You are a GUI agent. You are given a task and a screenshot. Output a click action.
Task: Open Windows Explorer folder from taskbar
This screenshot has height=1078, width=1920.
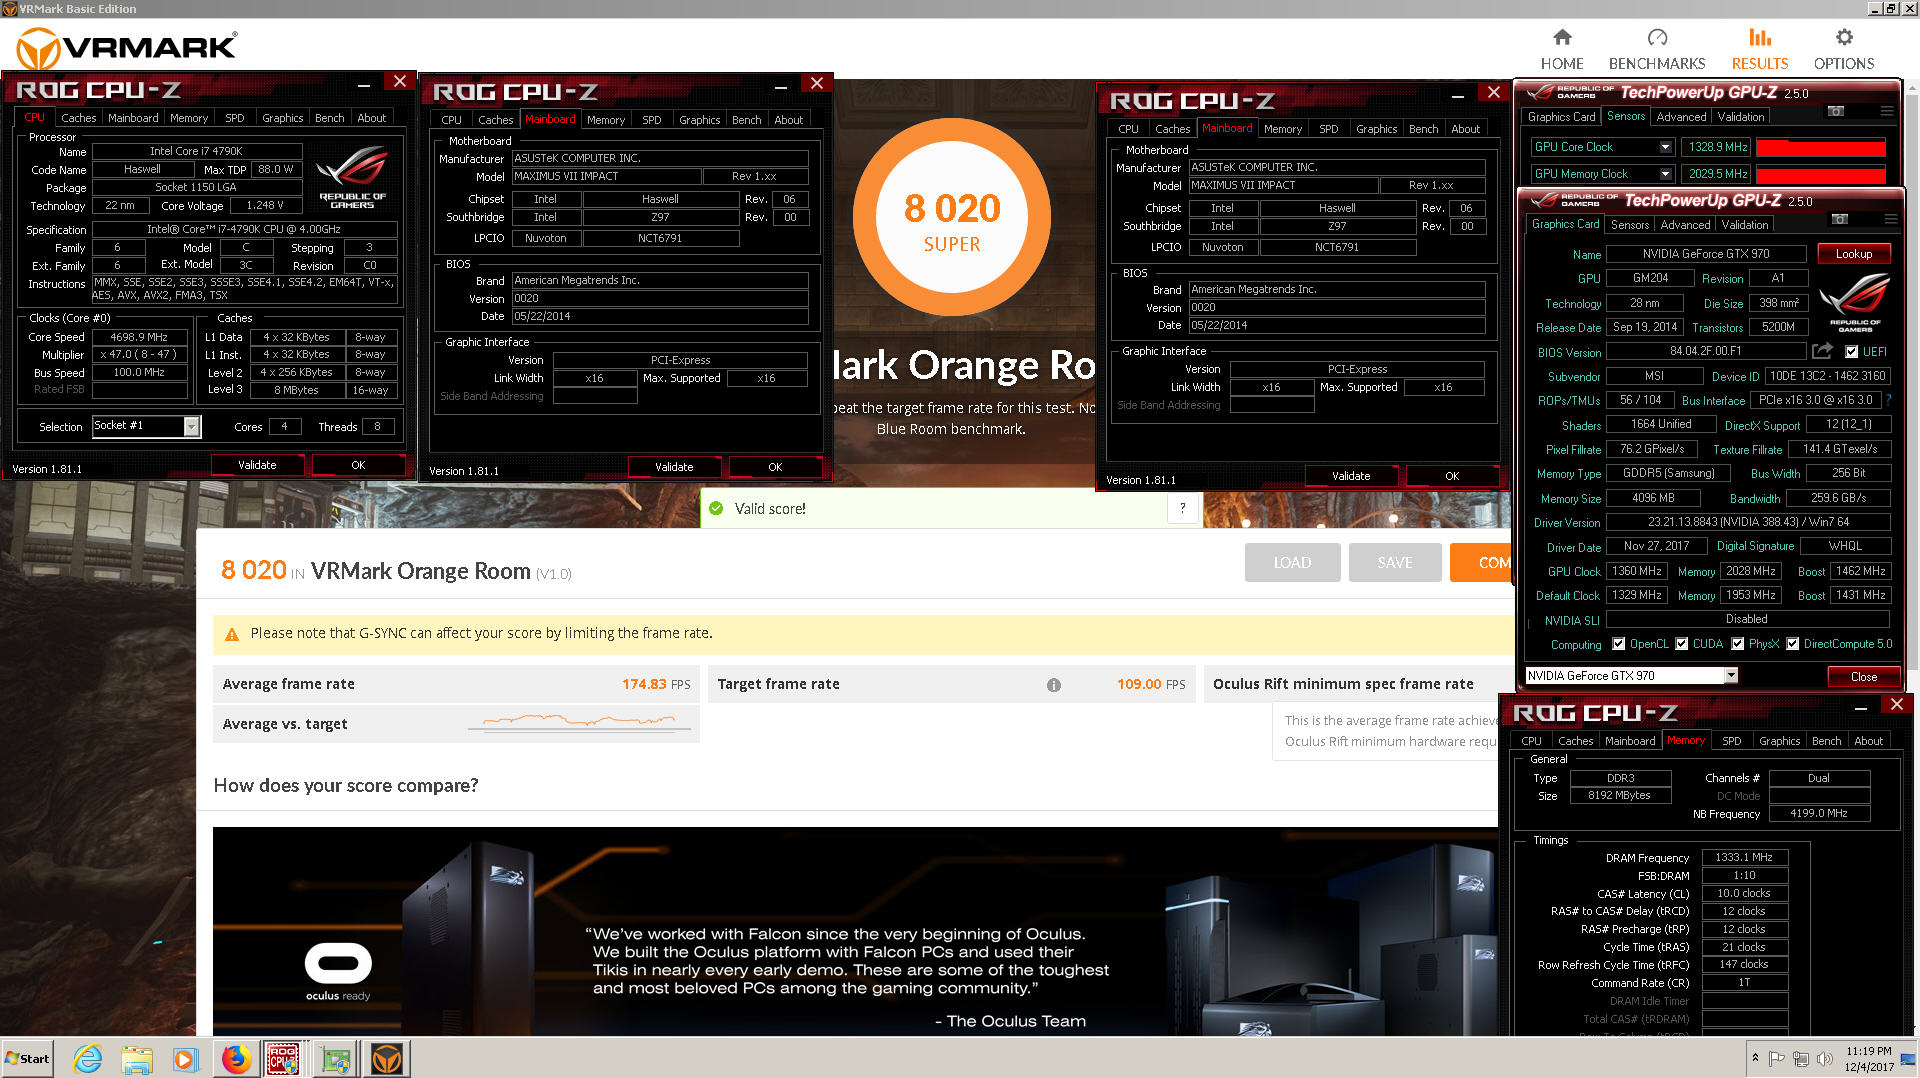point(137,1059)
